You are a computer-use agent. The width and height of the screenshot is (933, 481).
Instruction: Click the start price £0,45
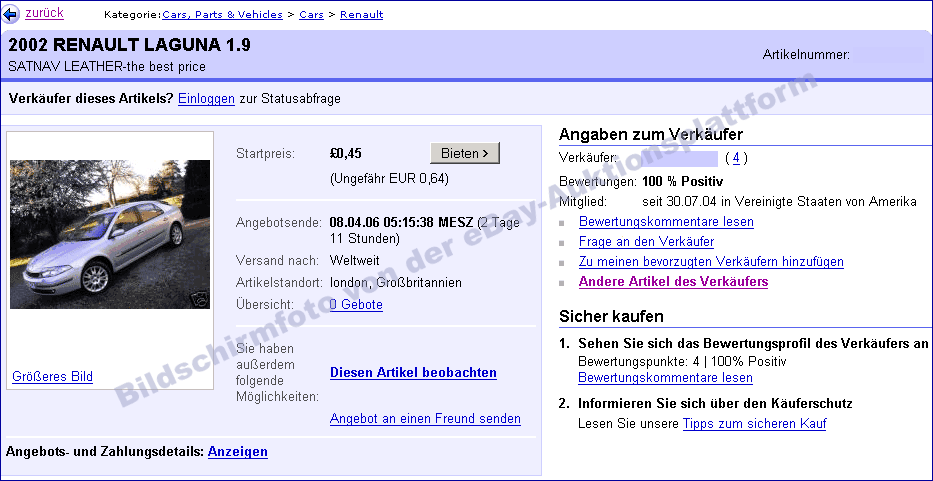click(x=346, y=154)
